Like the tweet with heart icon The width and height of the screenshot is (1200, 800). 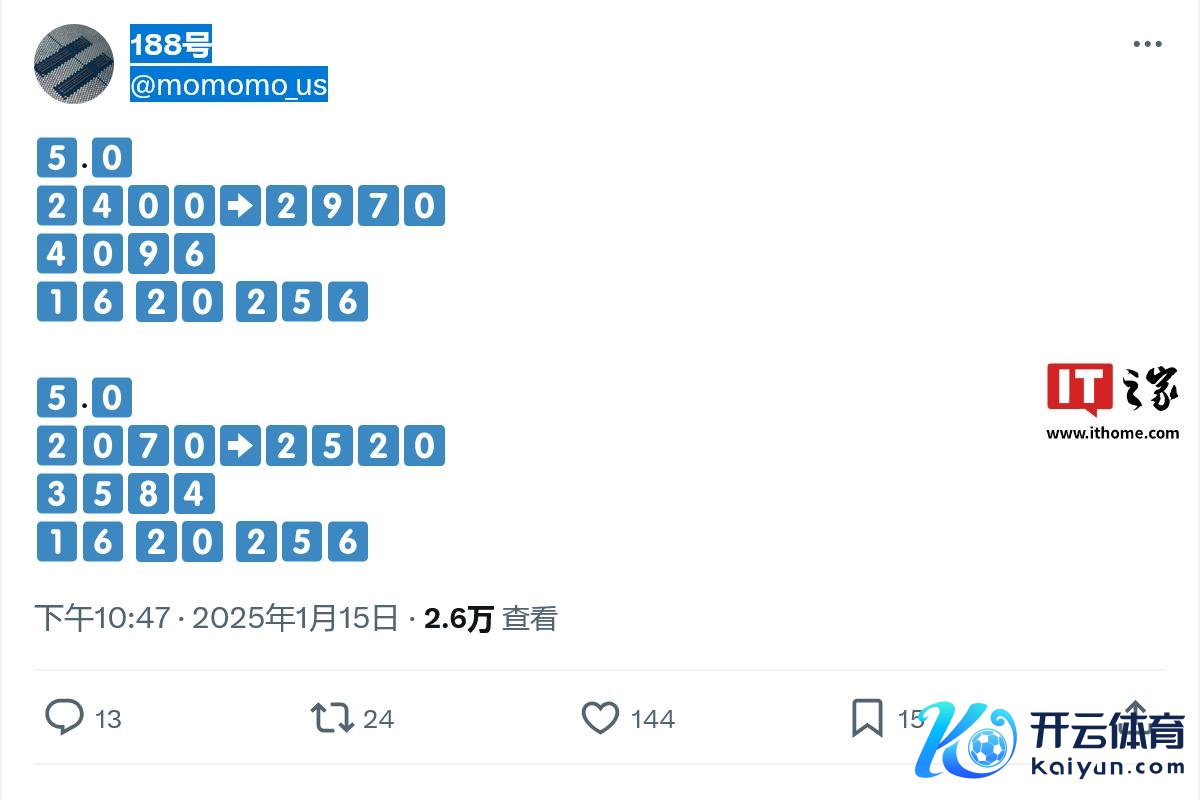(600, 717)
